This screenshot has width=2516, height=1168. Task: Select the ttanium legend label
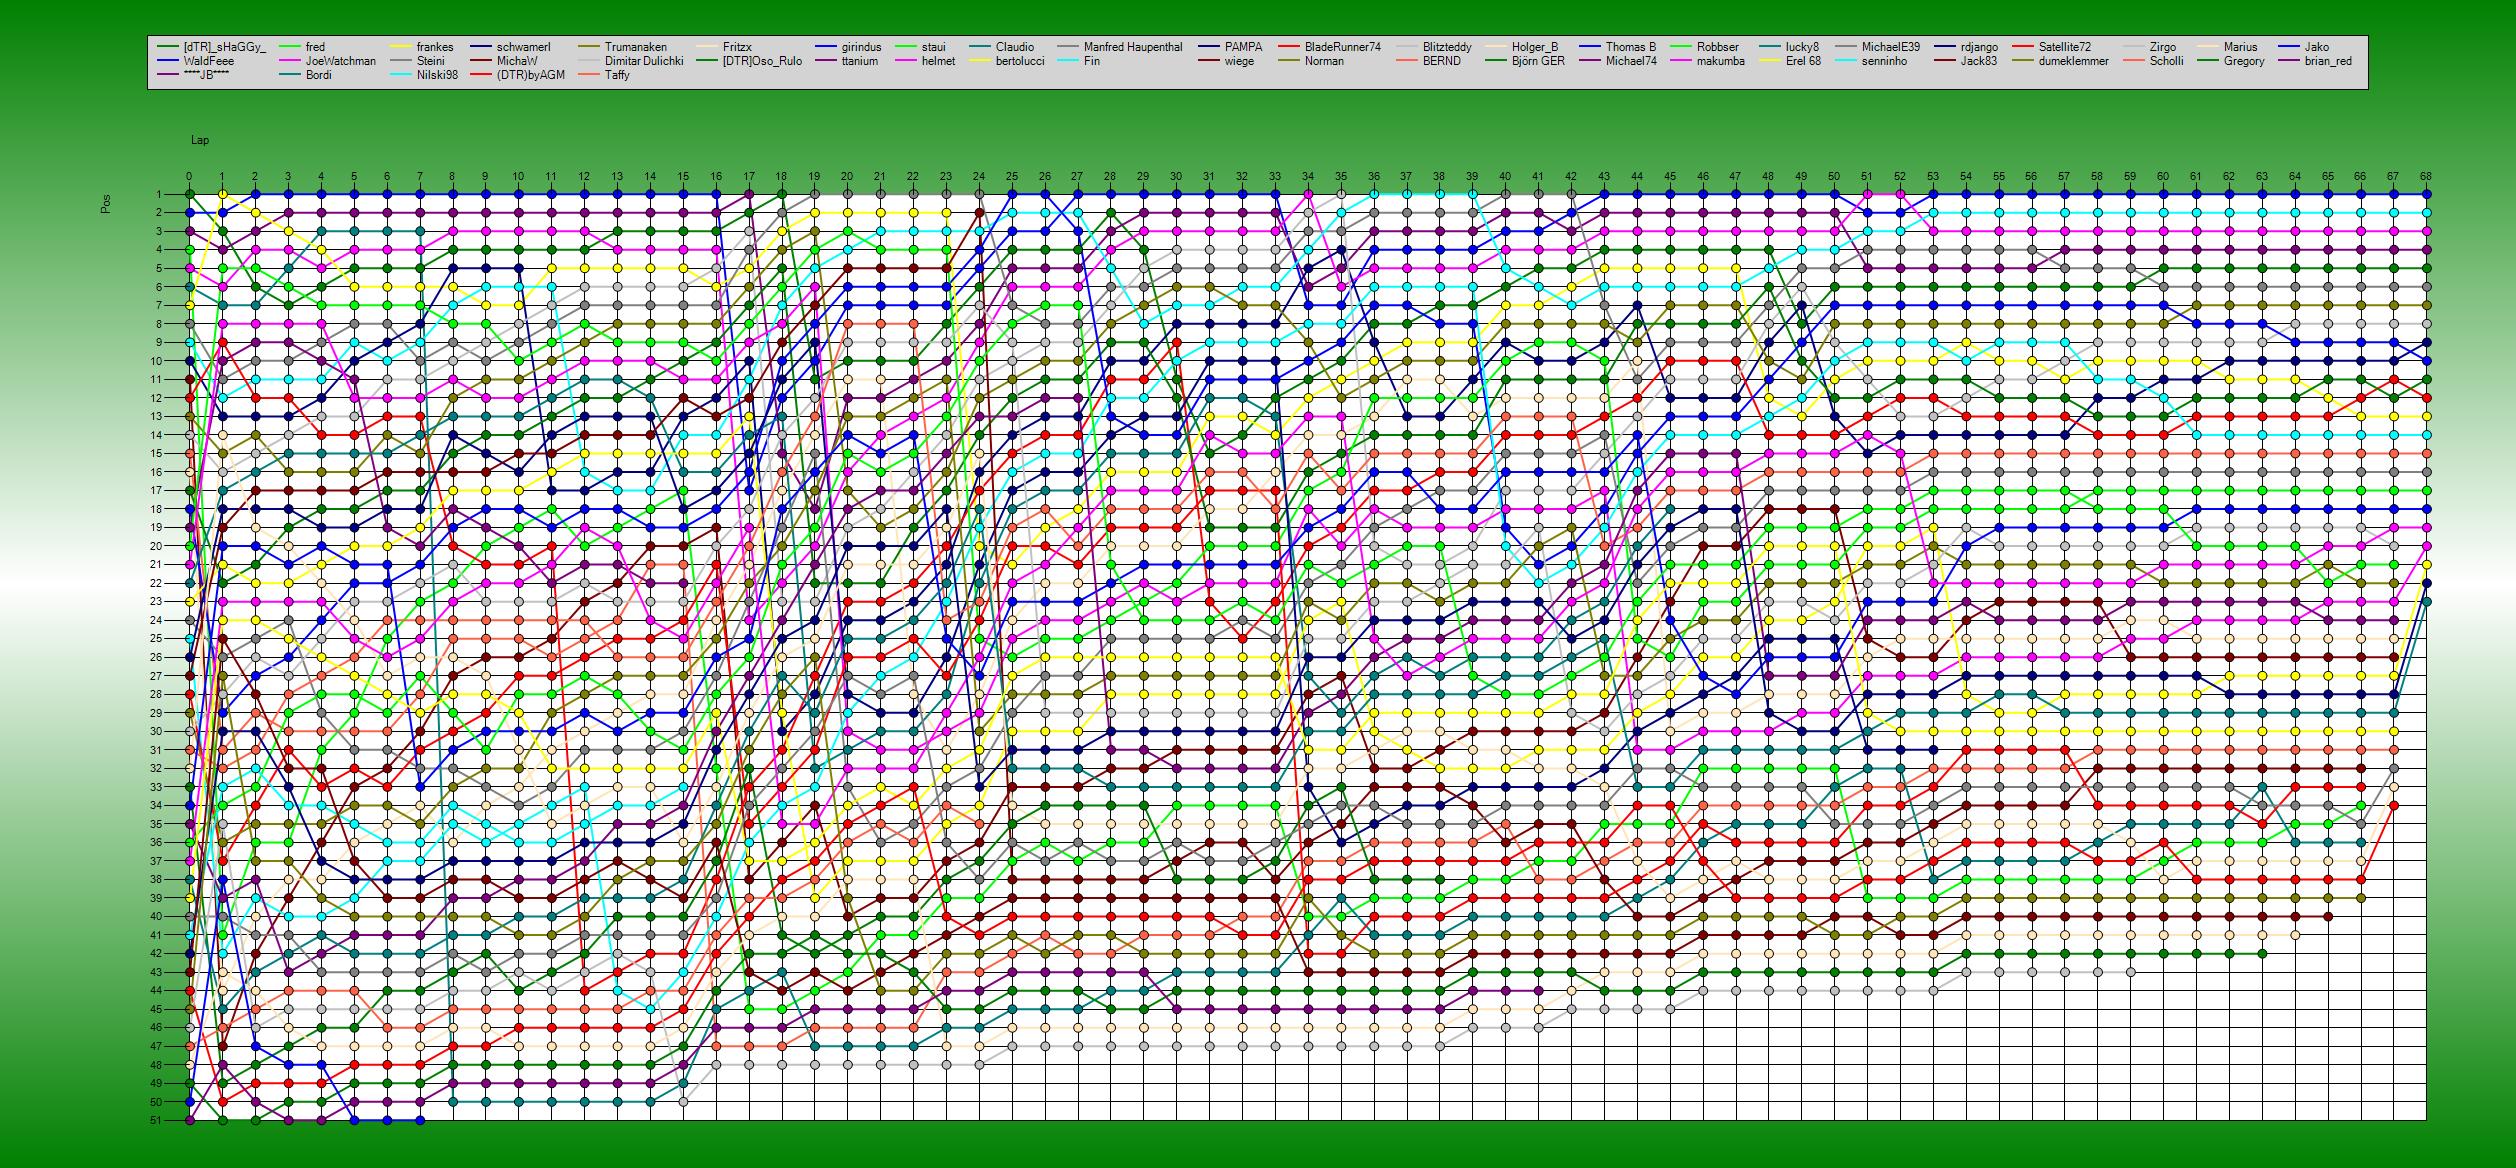pos(860,61)
